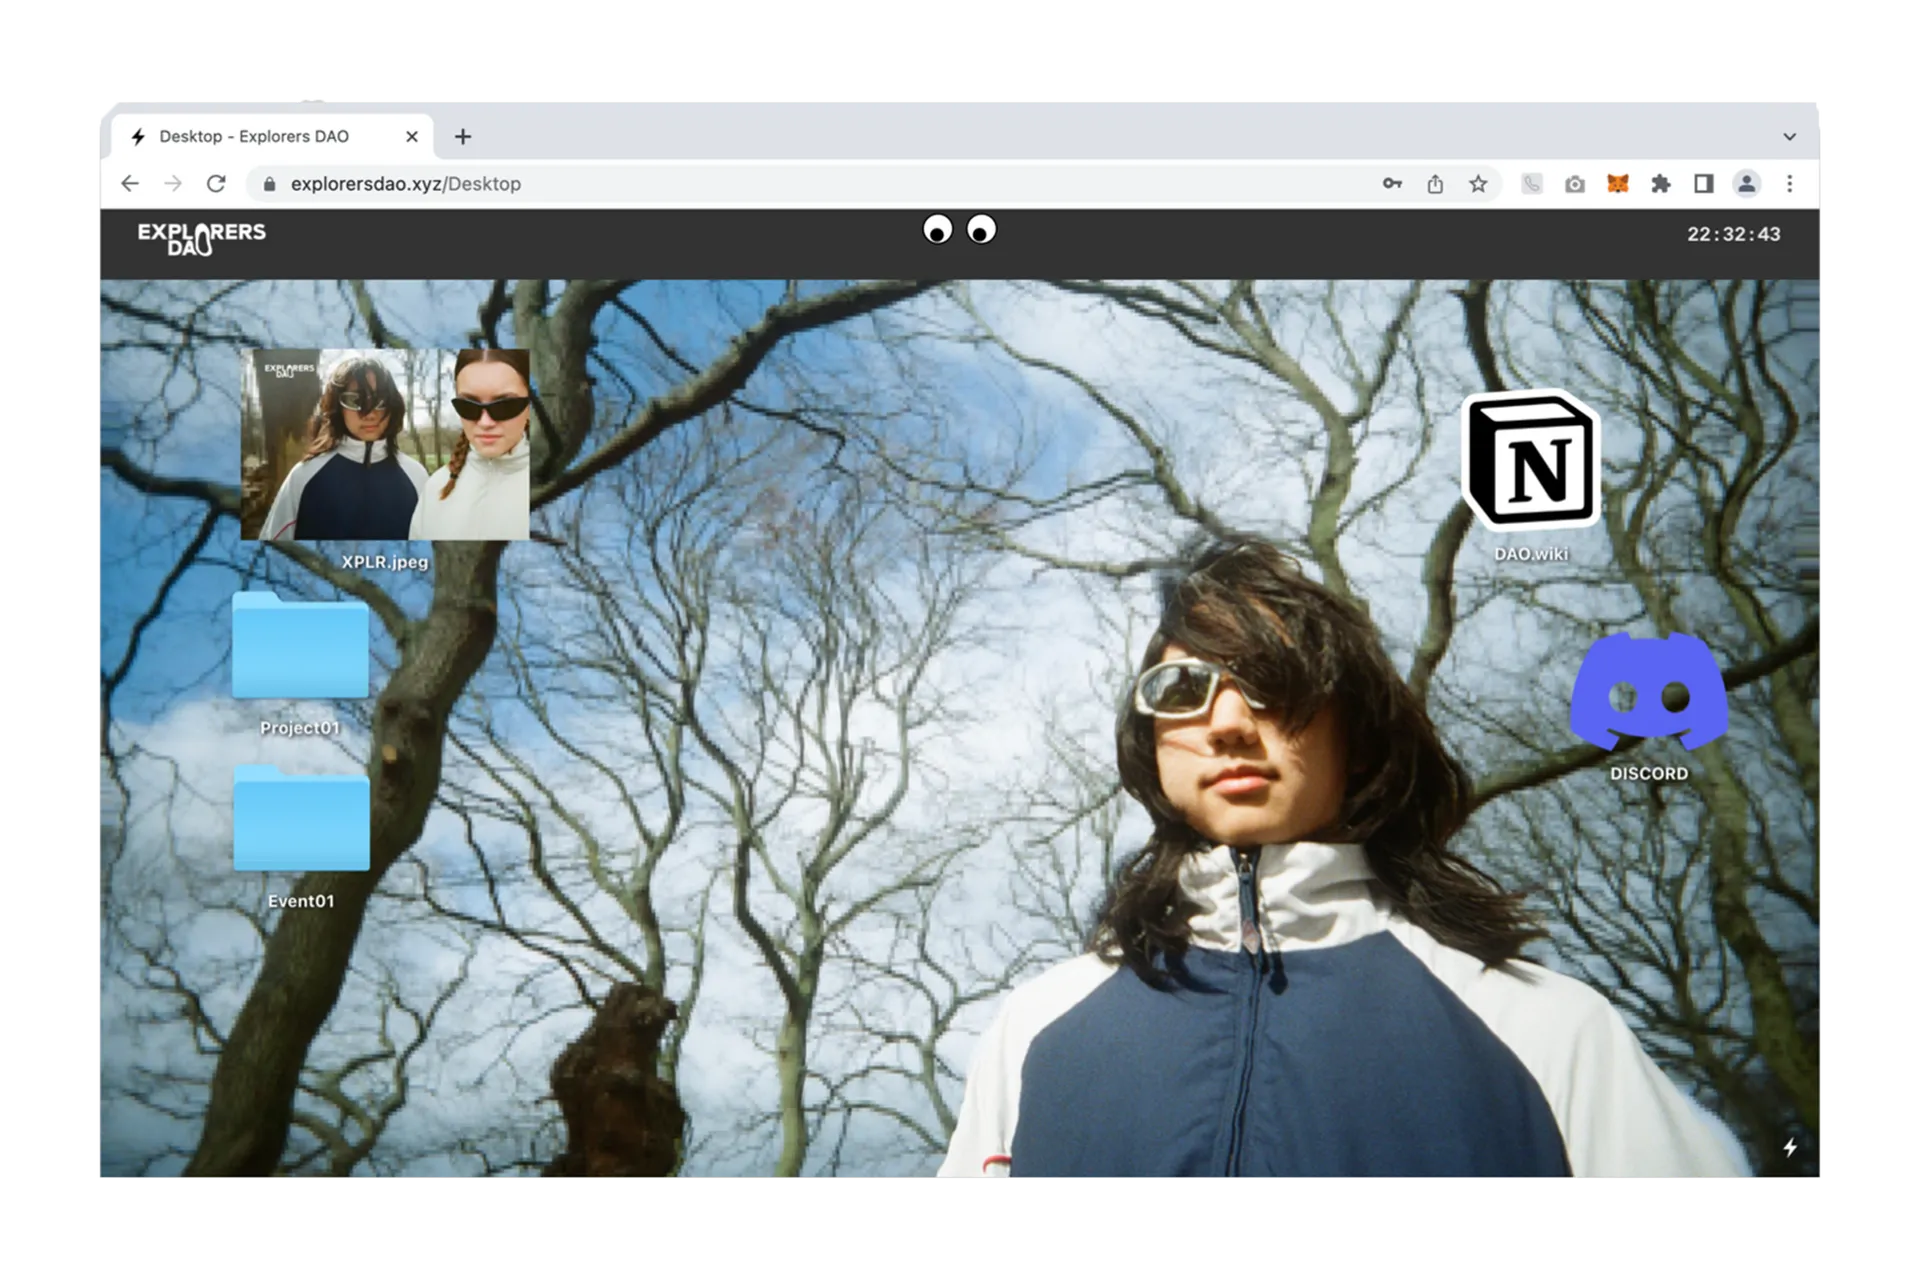Screen dimensions: 1920x1280
Task: Click the camera screenshot extension icon
Action: click(x=1574, y=184)
